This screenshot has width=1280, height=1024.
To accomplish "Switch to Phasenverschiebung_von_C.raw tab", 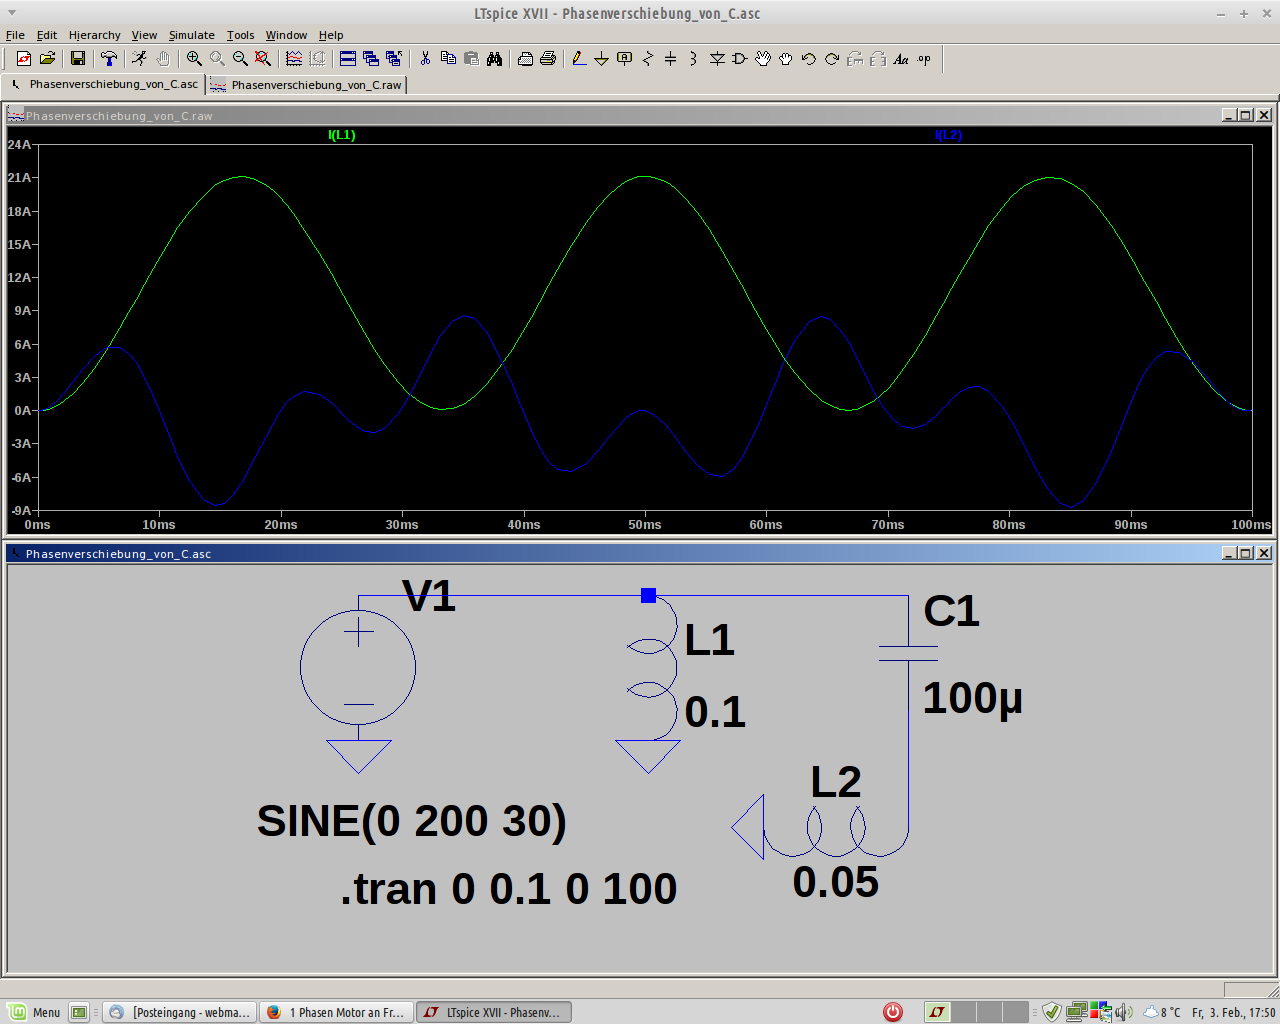I will pyautogui.click(x=307, y=85).
